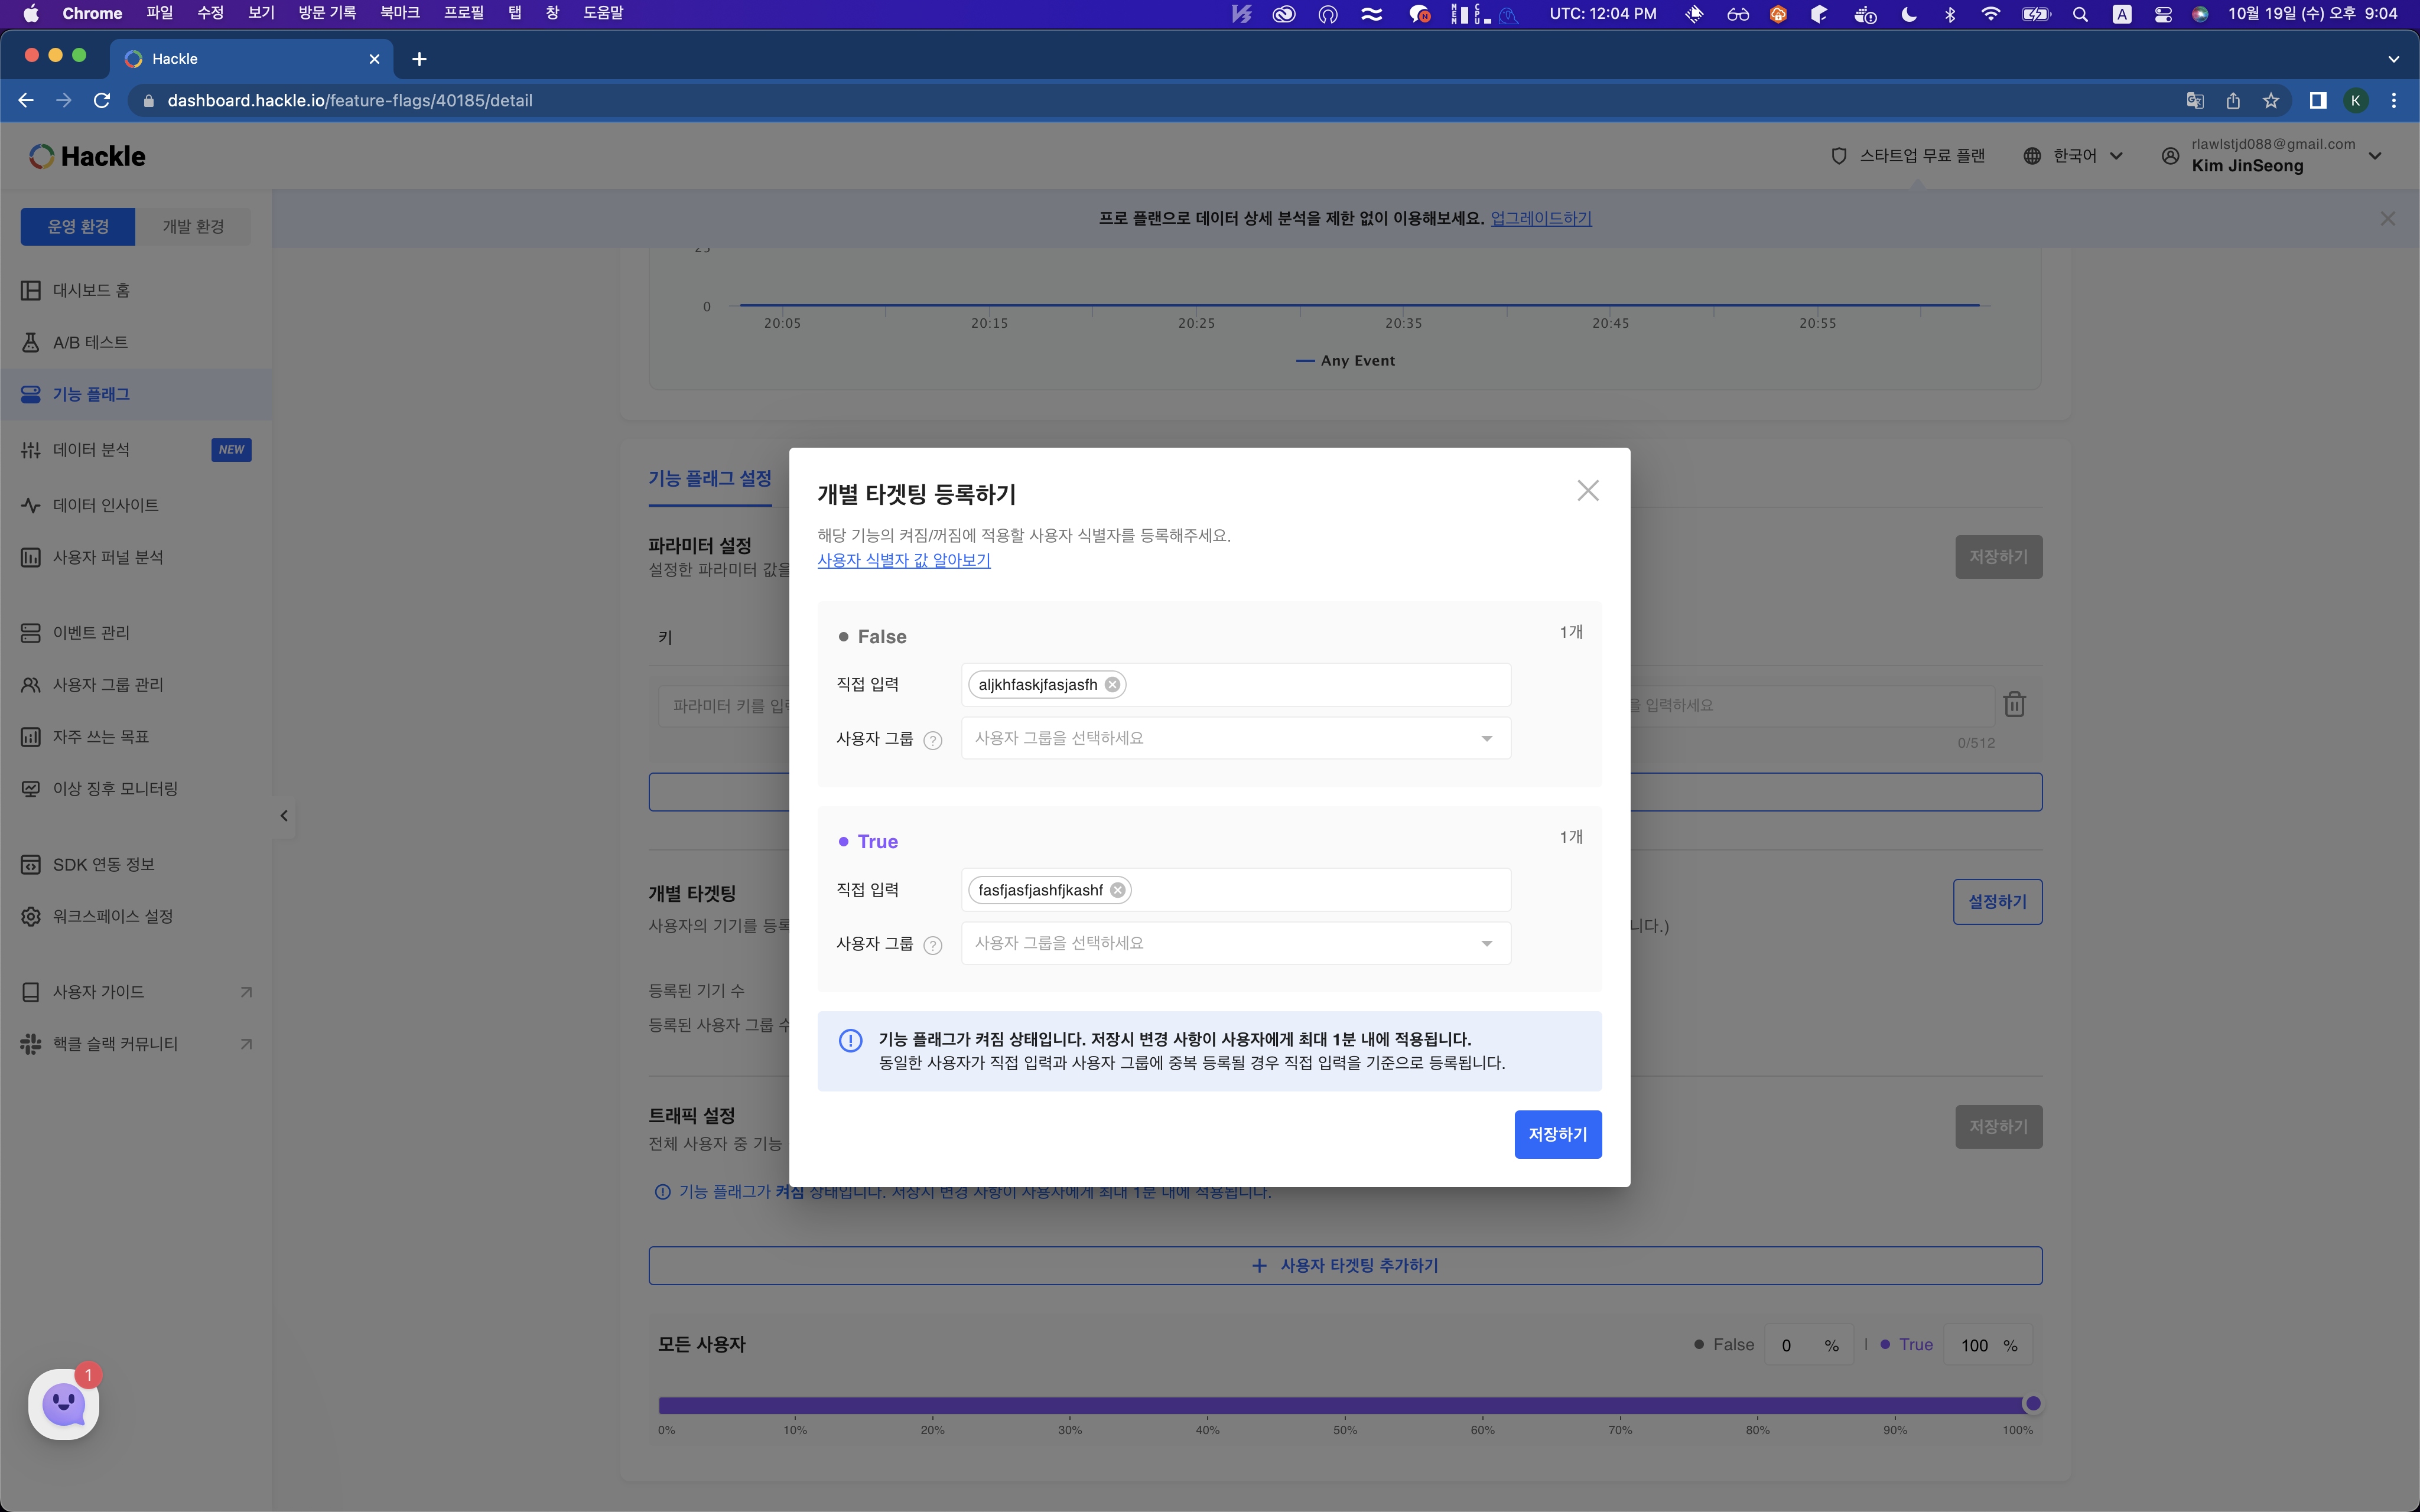
Task: Open the 사용자 식별자 값 알아보기 link
Action: (903, 560)
